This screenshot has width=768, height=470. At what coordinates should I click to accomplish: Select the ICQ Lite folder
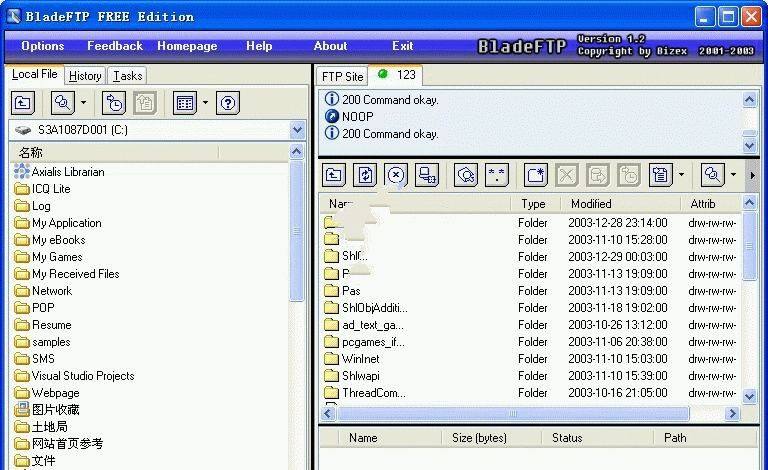[x=43, y=189]
